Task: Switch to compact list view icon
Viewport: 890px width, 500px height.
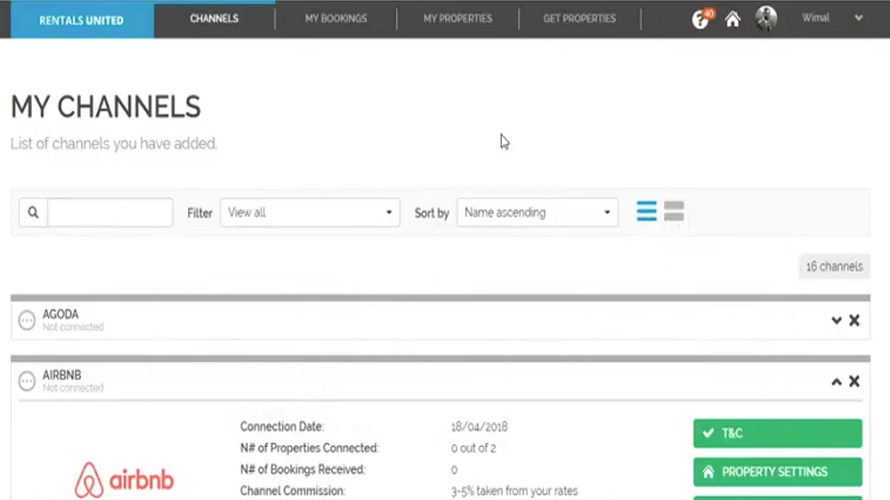Action: click(646, 211)
